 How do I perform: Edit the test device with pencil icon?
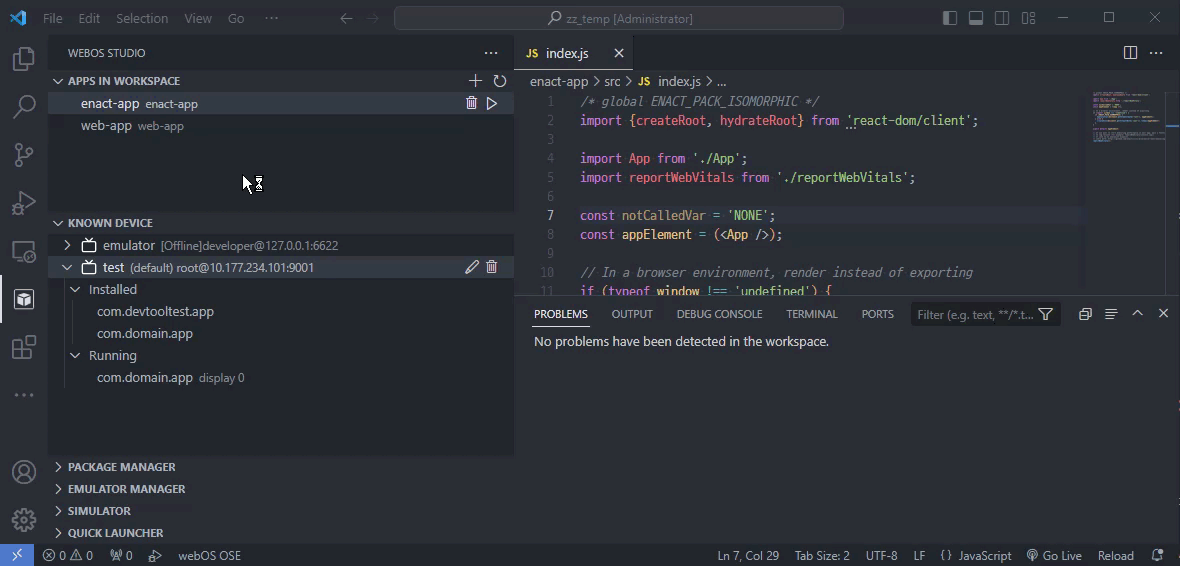(x=472, y=267)
